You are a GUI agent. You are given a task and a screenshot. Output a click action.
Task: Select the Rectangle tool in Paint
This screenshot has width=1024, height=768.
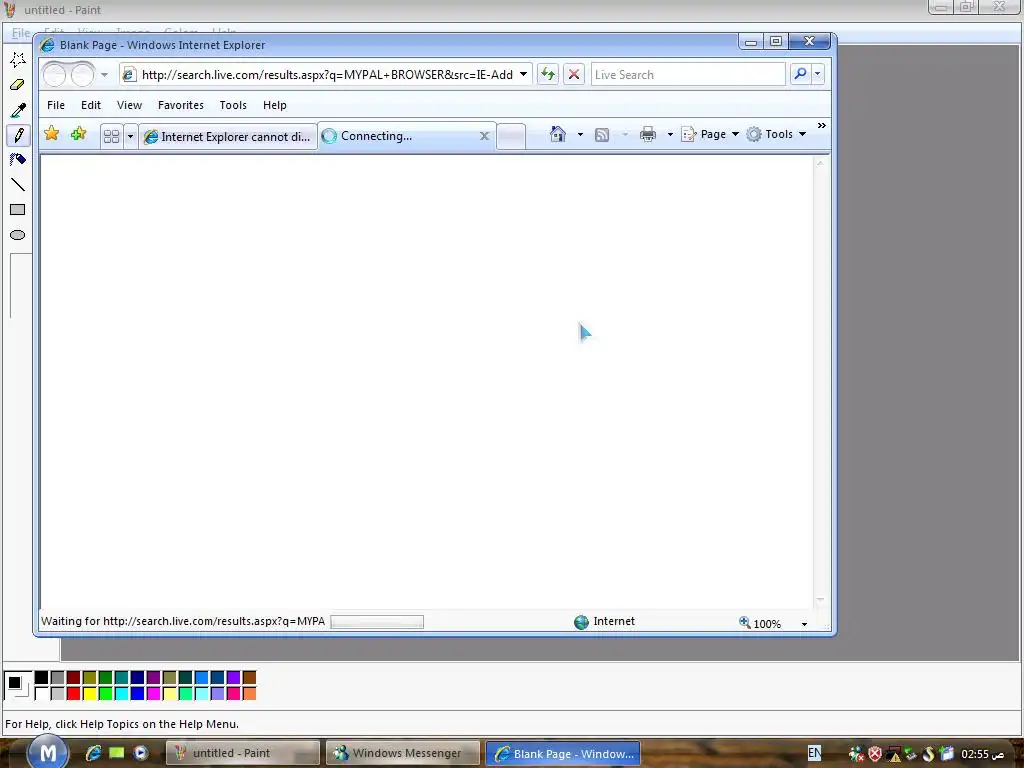pyautogui.click(x=18, y=210)
